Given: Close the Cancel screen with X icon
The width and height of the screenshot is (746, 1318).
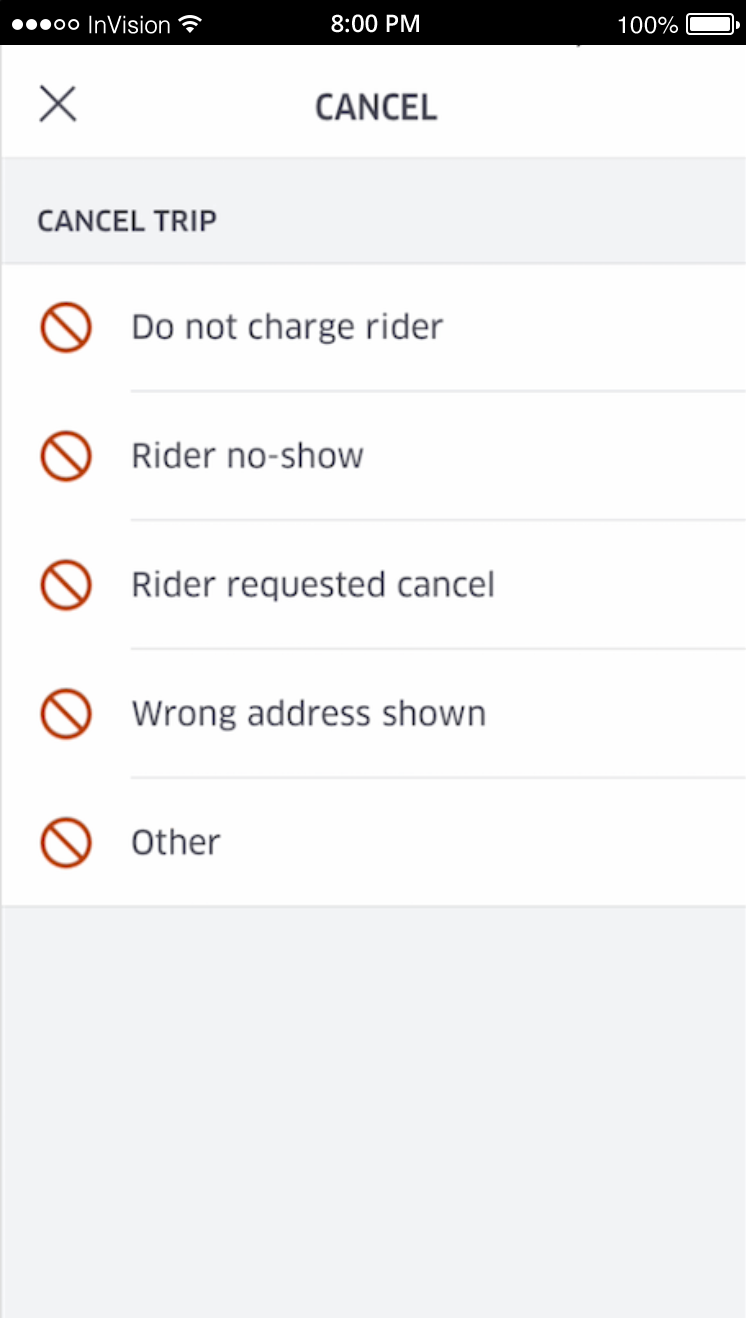Looking at the screenshot, I should (x=58, y=104).
